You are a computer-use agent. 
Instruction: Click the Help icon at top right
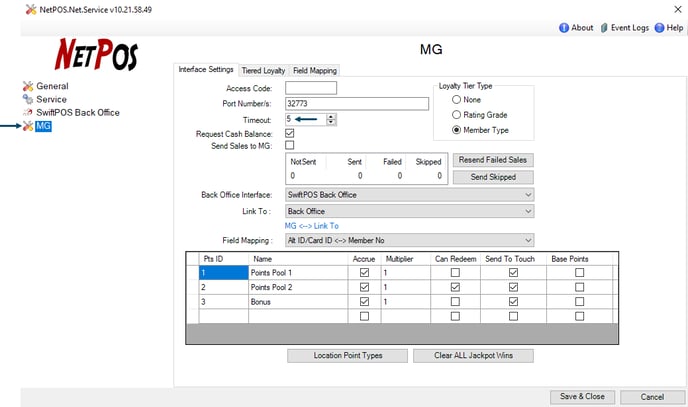point(657,28)
